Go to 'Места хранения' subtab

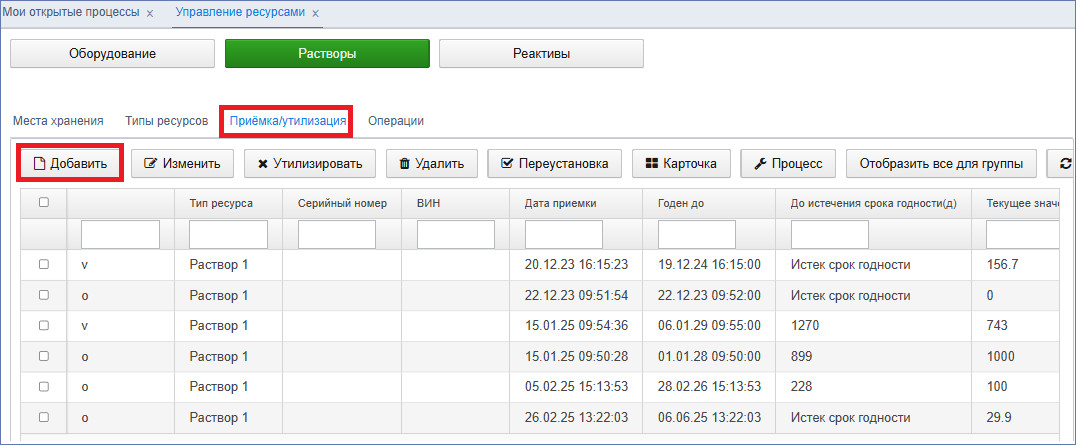[x=58, y=121]
